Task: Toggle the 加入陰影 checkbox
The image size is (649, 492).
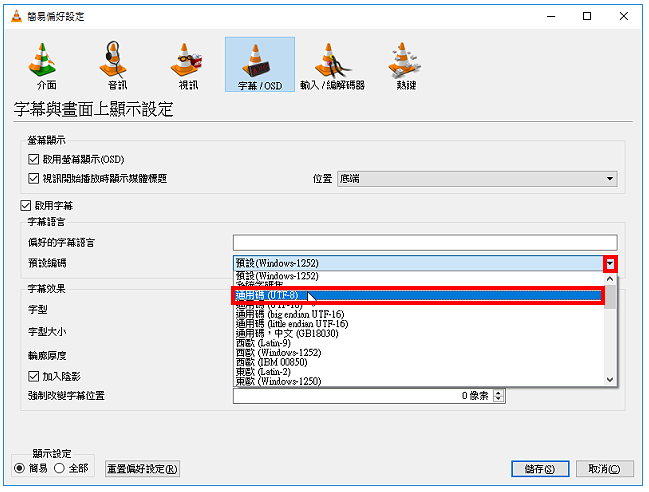Action: pyautogui.click(x=34, y=376)
